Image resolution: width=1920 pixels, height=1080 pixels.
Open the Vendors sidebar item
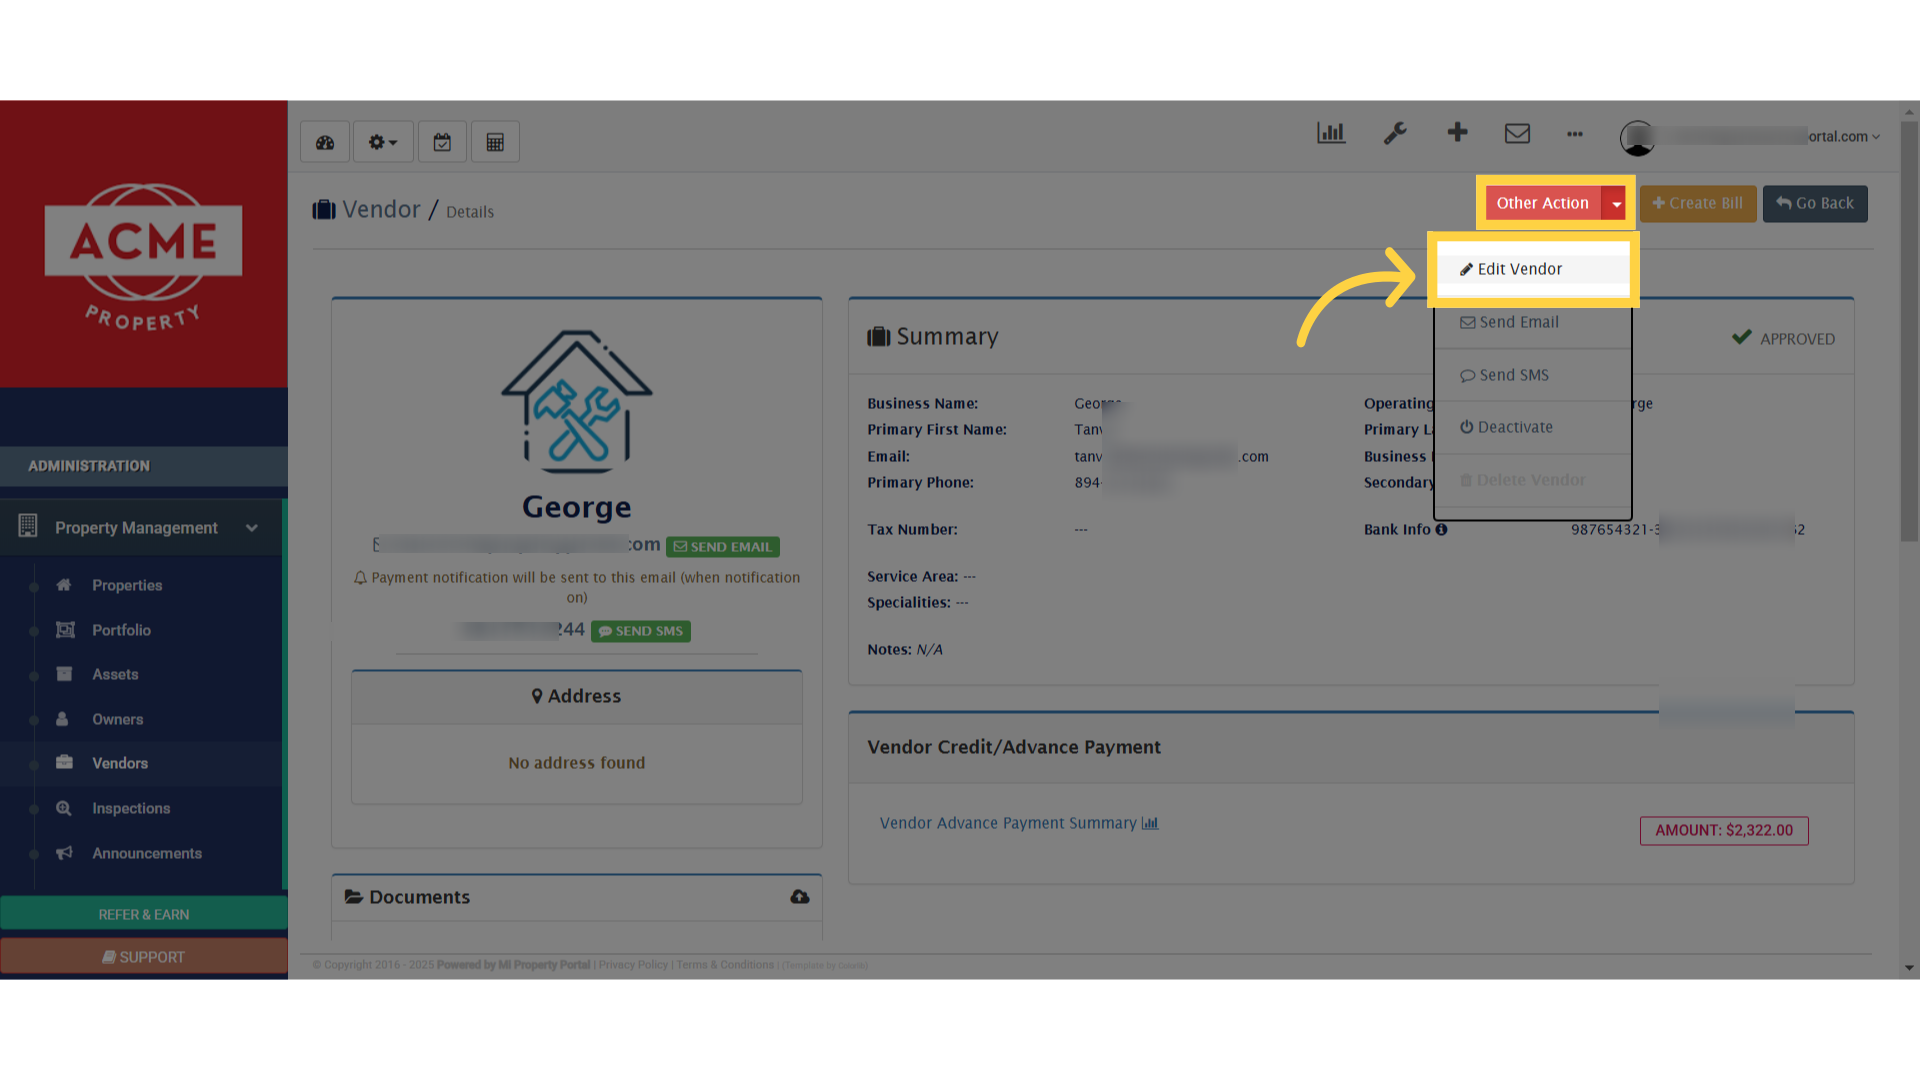[x=120, y=763]
